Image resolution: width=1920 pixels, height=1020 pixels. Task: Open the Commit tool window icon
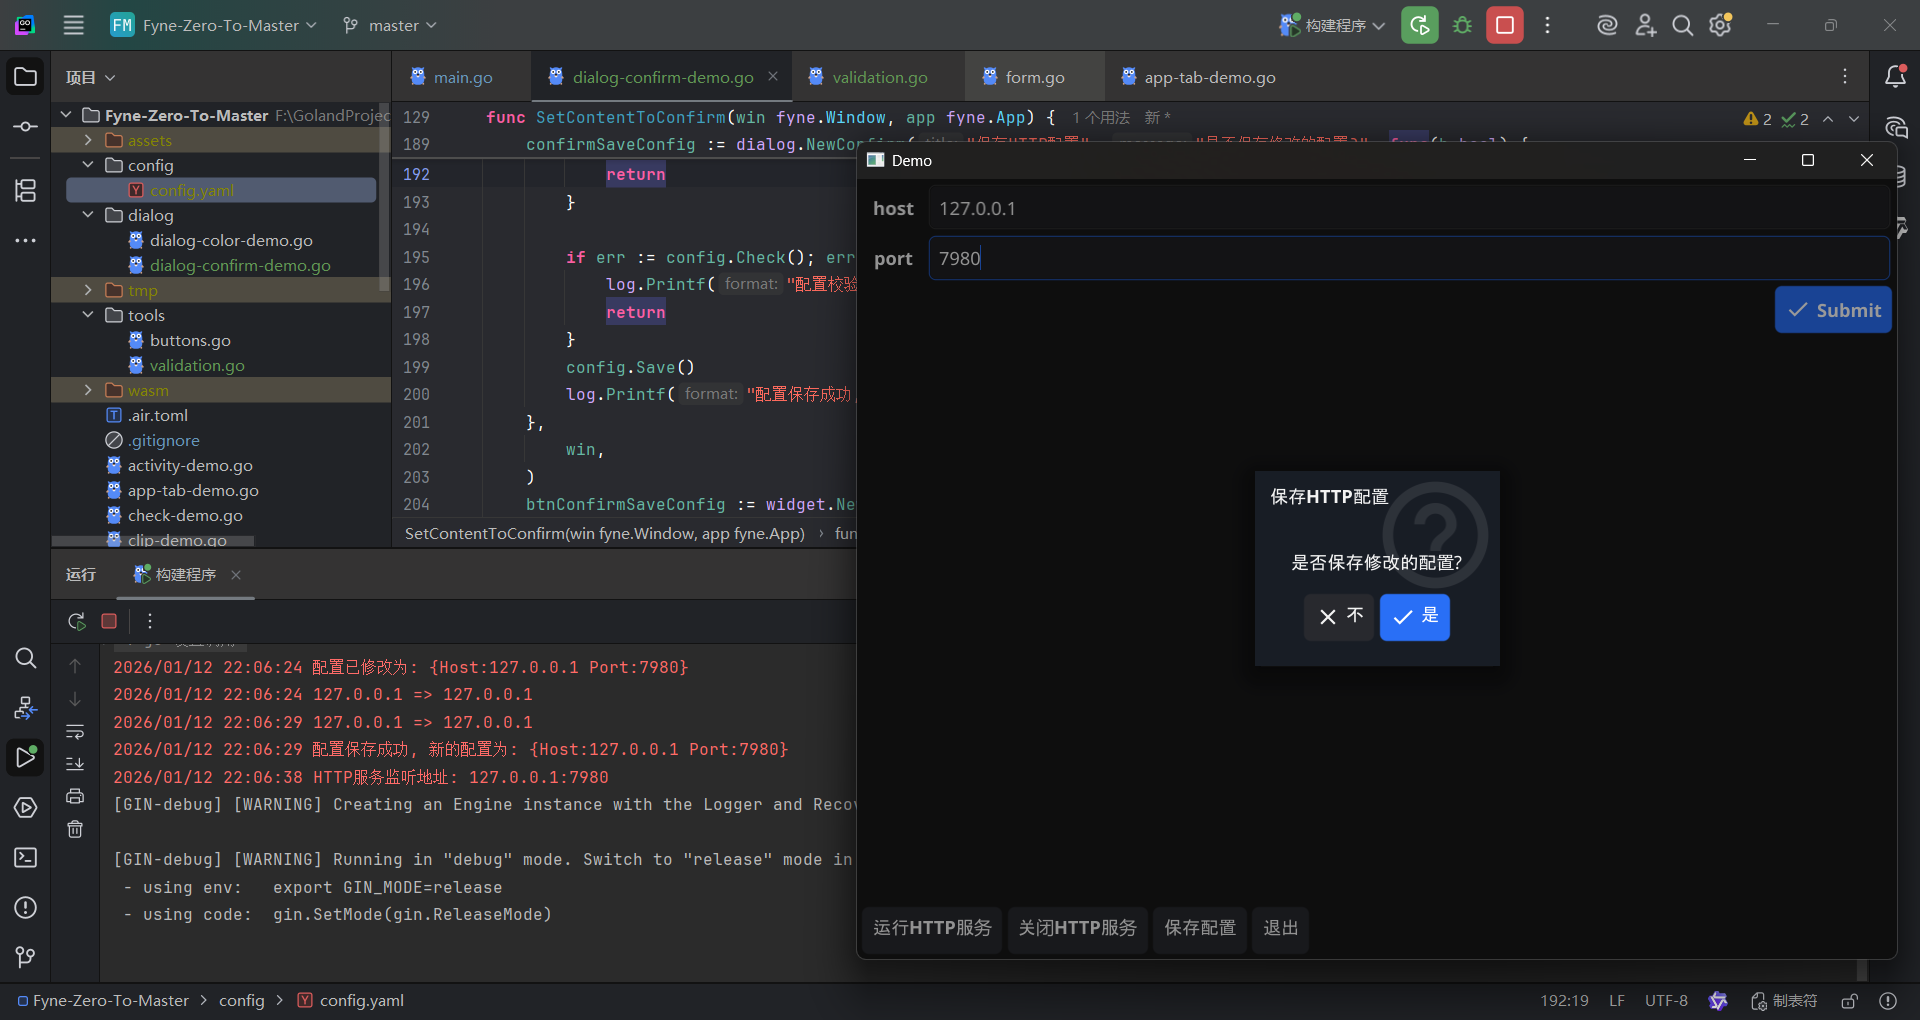(x=26, y=127)
